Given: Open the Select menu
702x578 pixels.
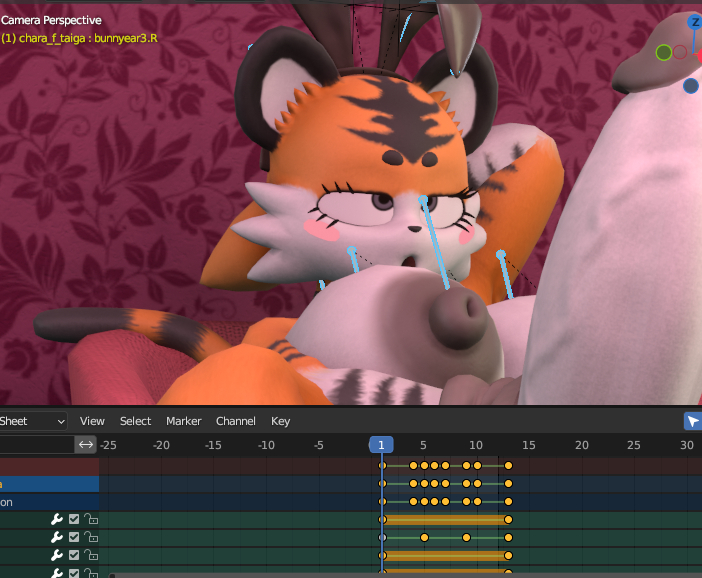Looking at the screenshot, I should (x=135, y=421).
